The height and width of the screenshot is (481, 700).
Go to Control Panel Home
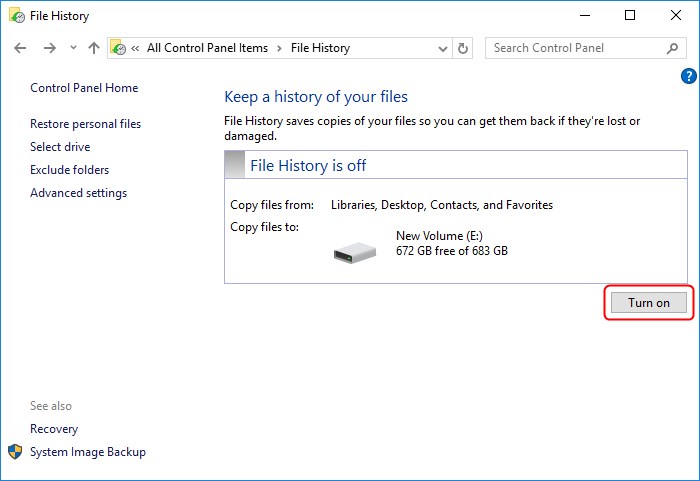pos(84,88)
